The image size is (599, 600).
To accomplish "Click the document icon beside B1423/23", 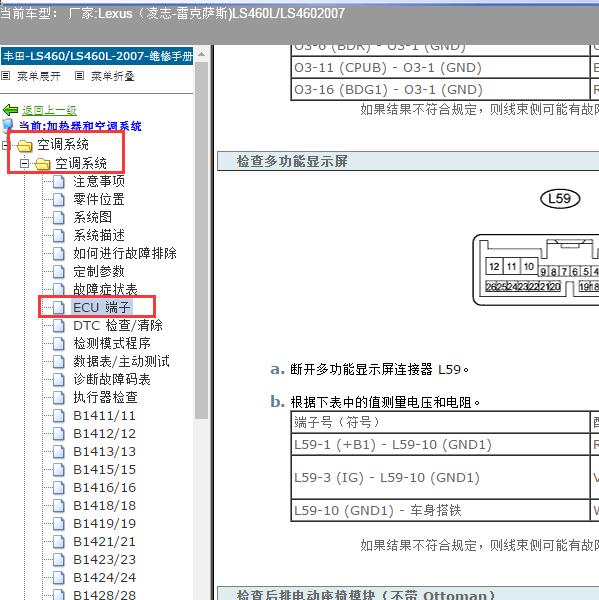I will [59, 560].
